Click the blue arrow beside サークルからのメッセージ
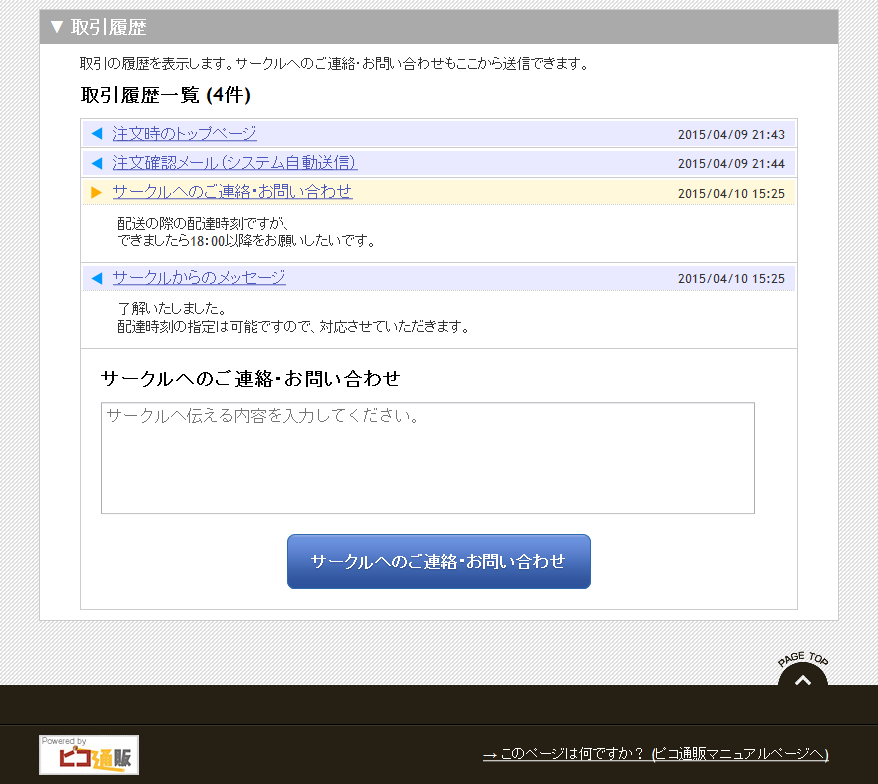Screen dimensions: 878x784 click(97, 278)
